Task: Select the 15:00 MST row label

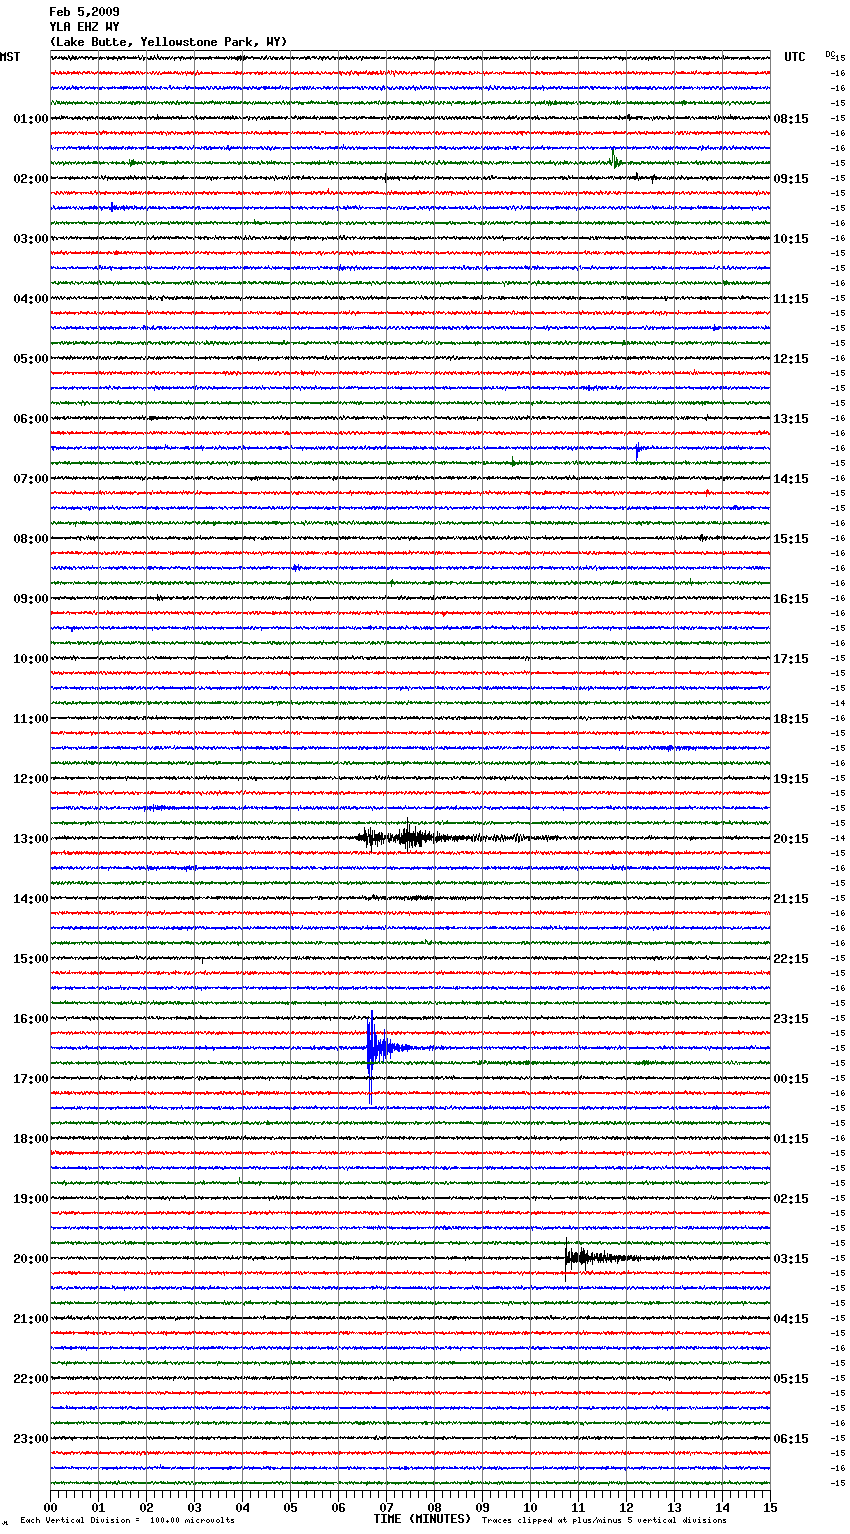Action: [30, 959]
